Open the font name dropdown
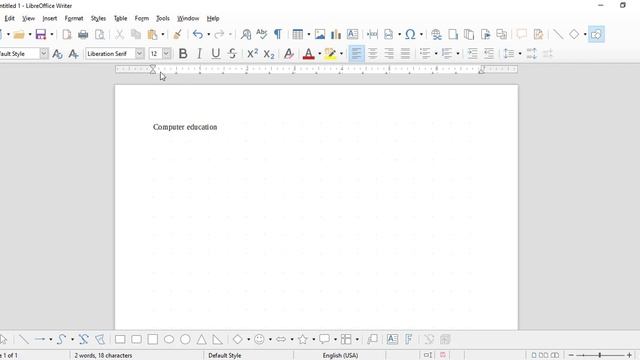The width and height of the screenshot is (640, 360). click(x=140, y=53)
